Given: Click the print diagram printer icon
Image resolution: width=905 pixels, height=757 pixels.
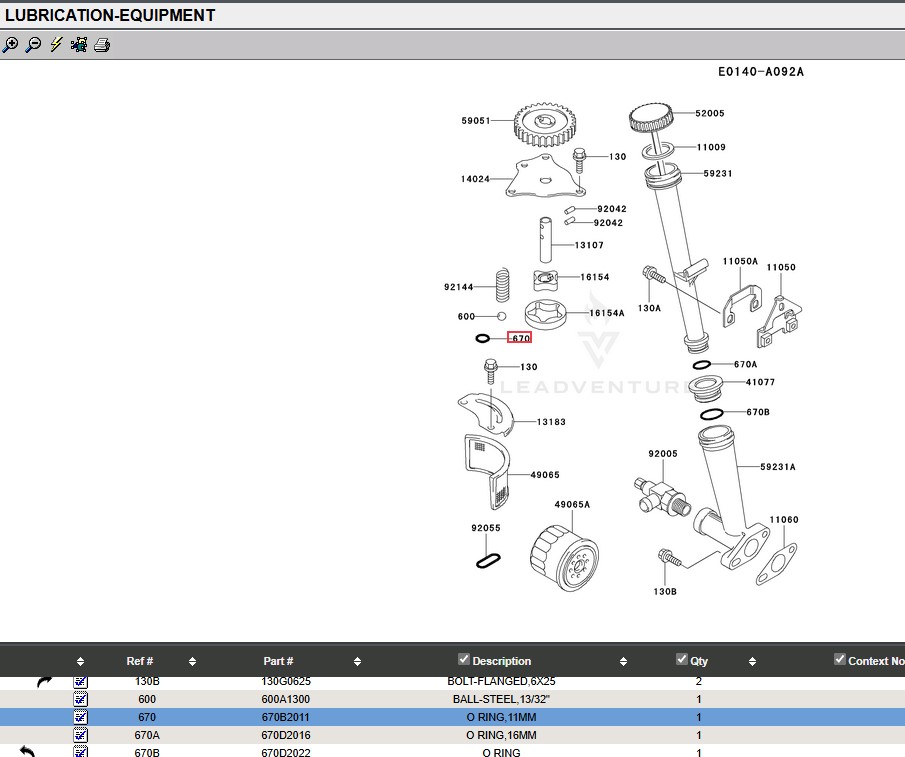Looking at the screenshot, I should pos(102,45).
